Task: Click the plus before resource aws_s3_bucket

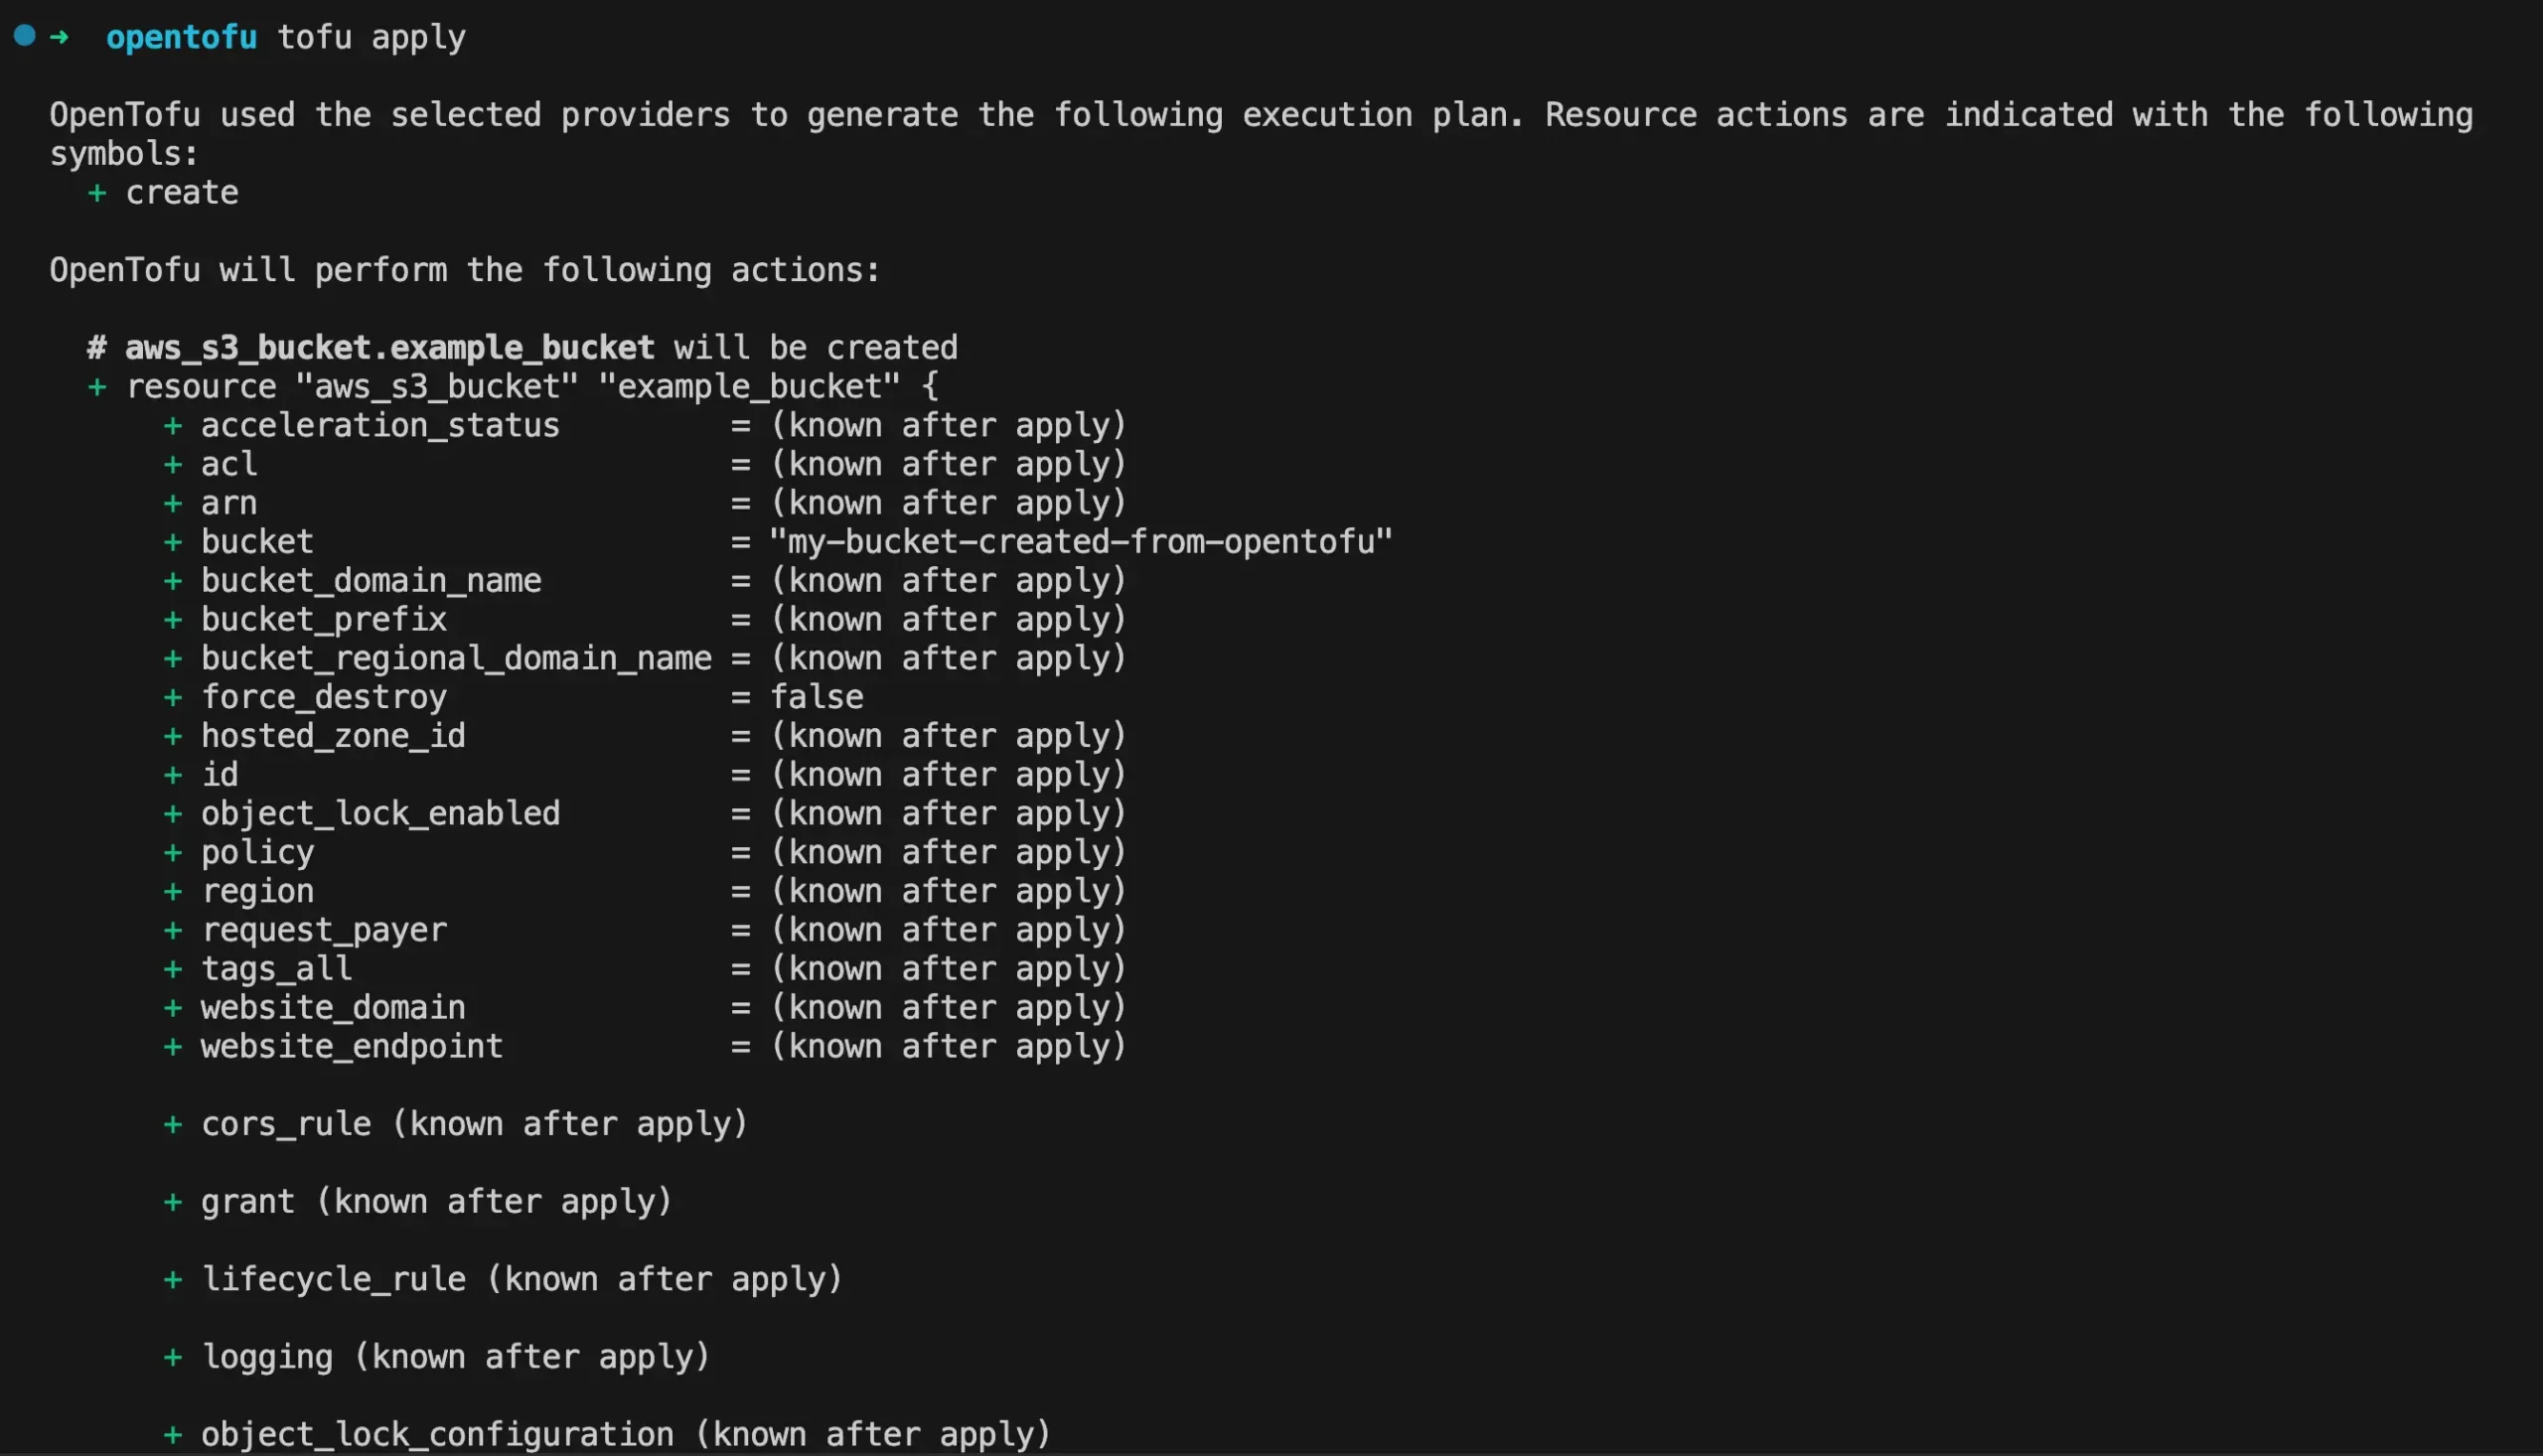Action: pyautogui.click(x=97, y=387)
